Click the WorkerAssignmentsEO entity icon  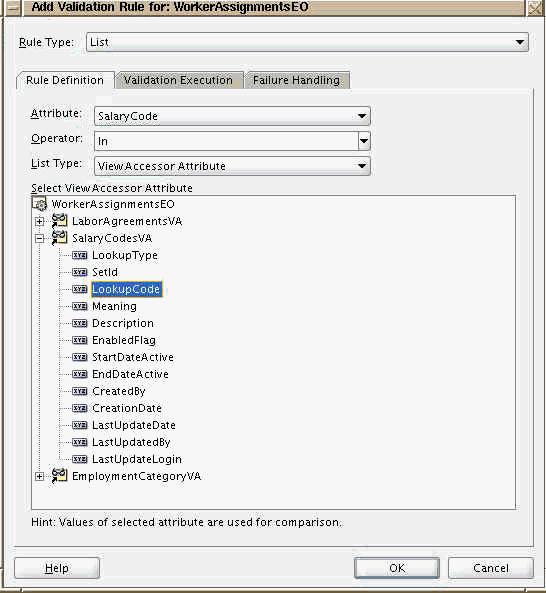(x=40, y=204)
